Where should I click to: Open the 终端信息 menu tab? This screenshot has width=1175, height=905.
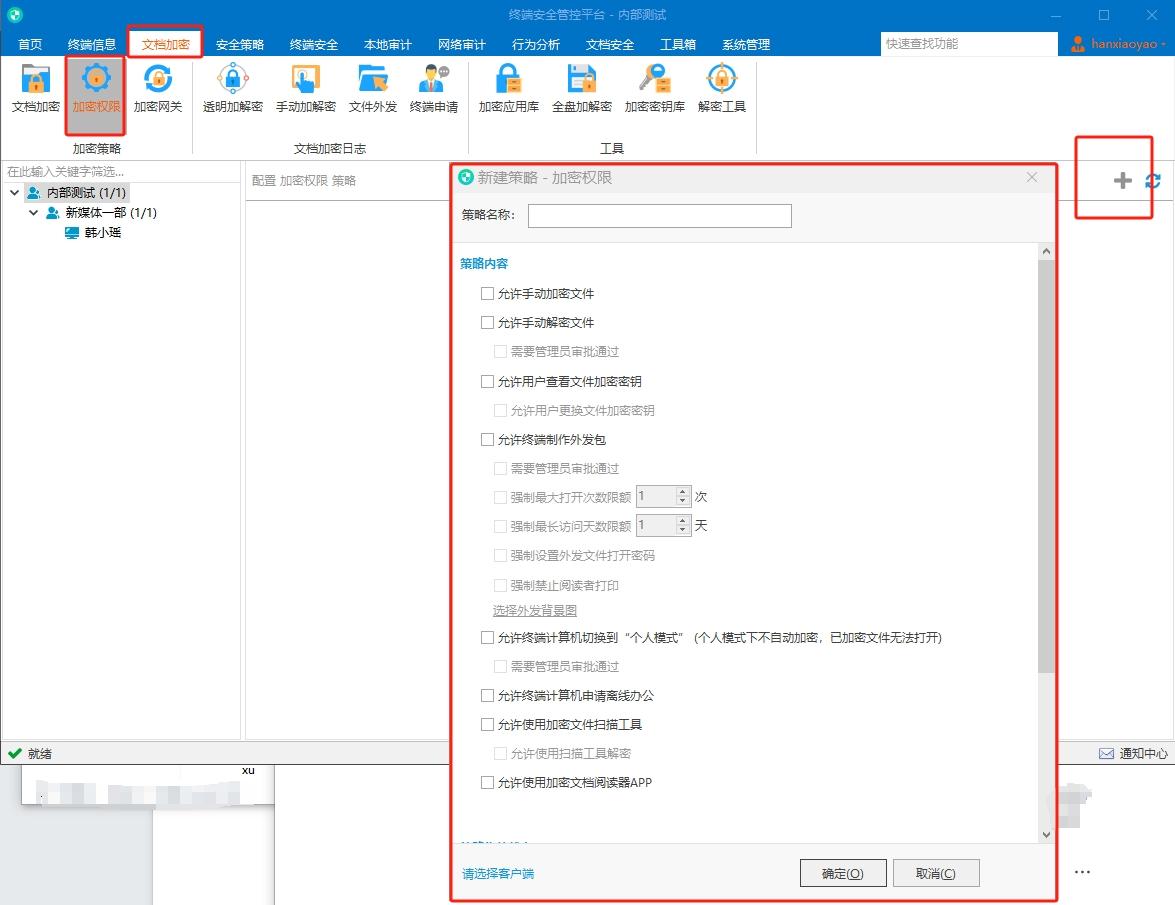[91, 44]
